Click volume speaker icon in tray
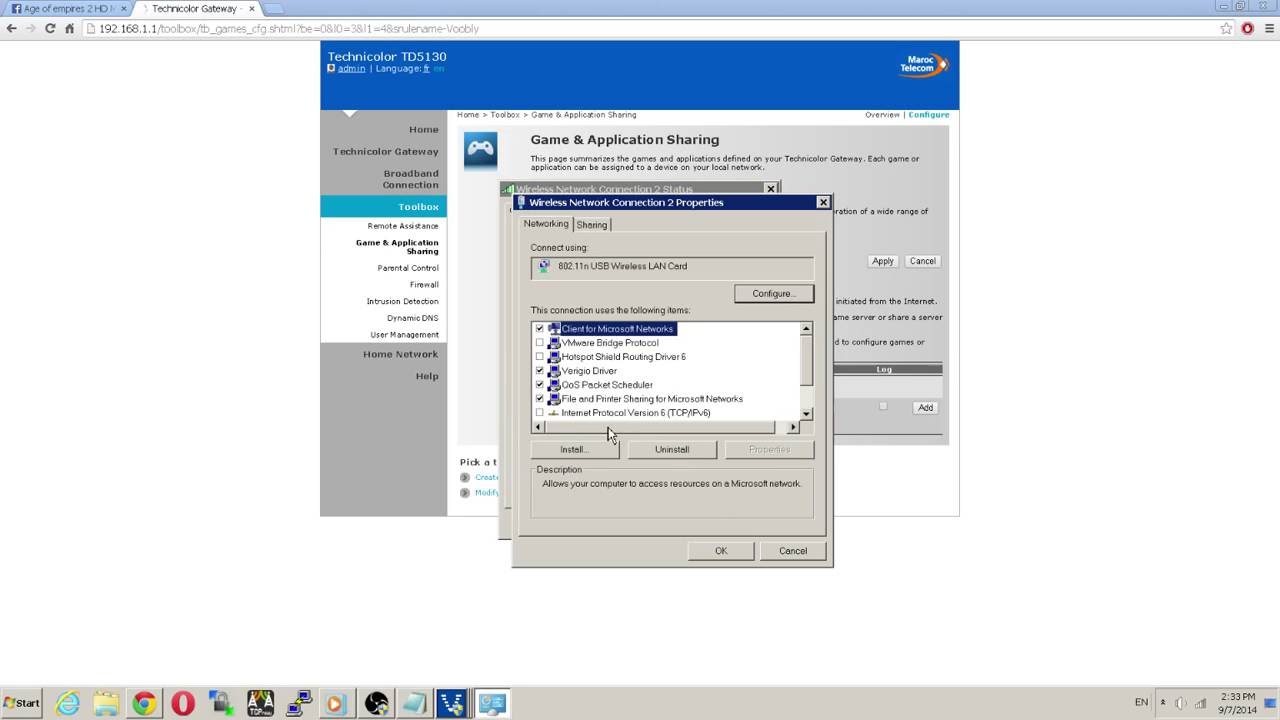 [1181, 703]
